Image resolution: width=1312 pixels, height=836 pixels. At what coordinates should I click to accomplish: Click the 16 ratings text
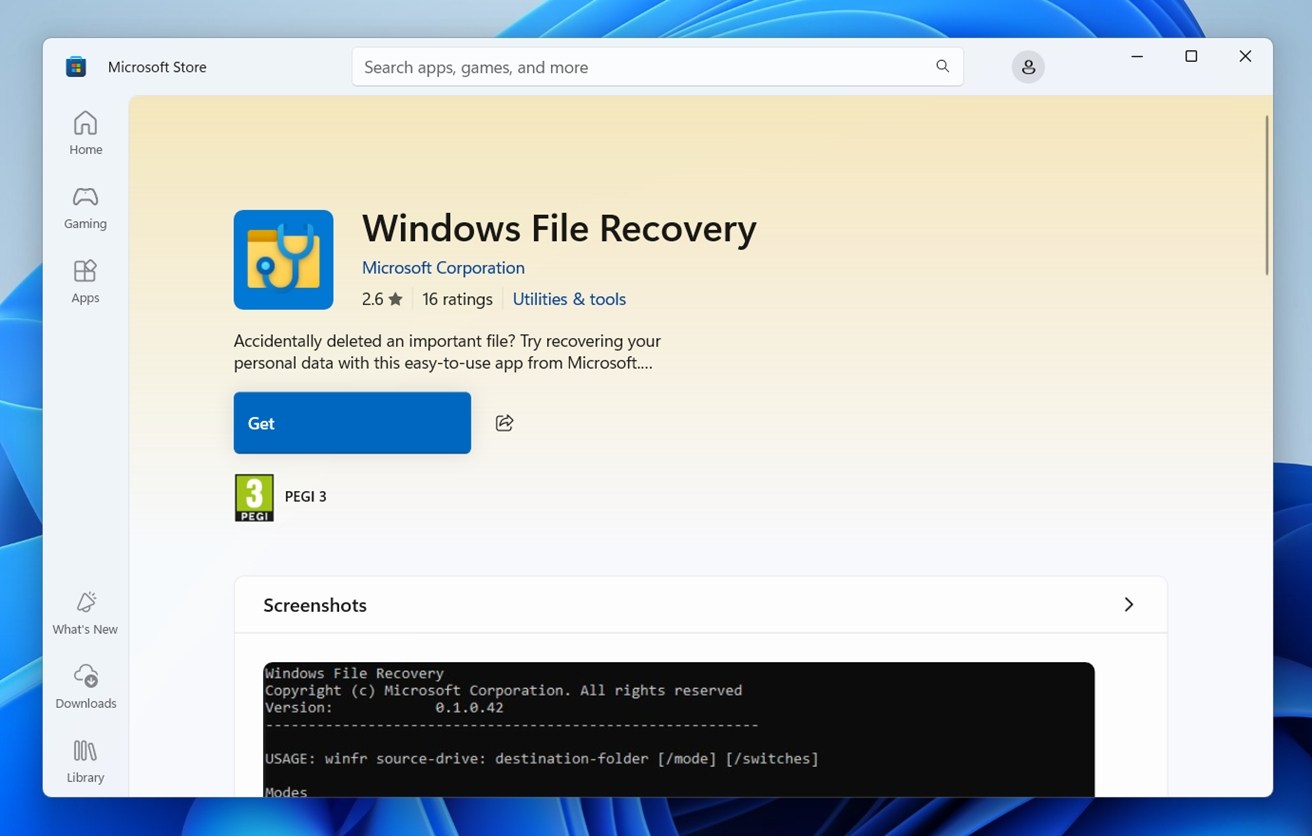tap(457, 299)
